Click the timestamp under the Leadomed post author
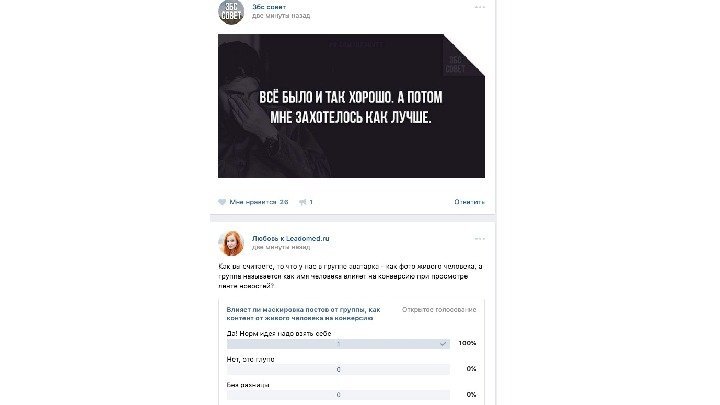Screen dimensions: 720x405 tap(281, 247)
